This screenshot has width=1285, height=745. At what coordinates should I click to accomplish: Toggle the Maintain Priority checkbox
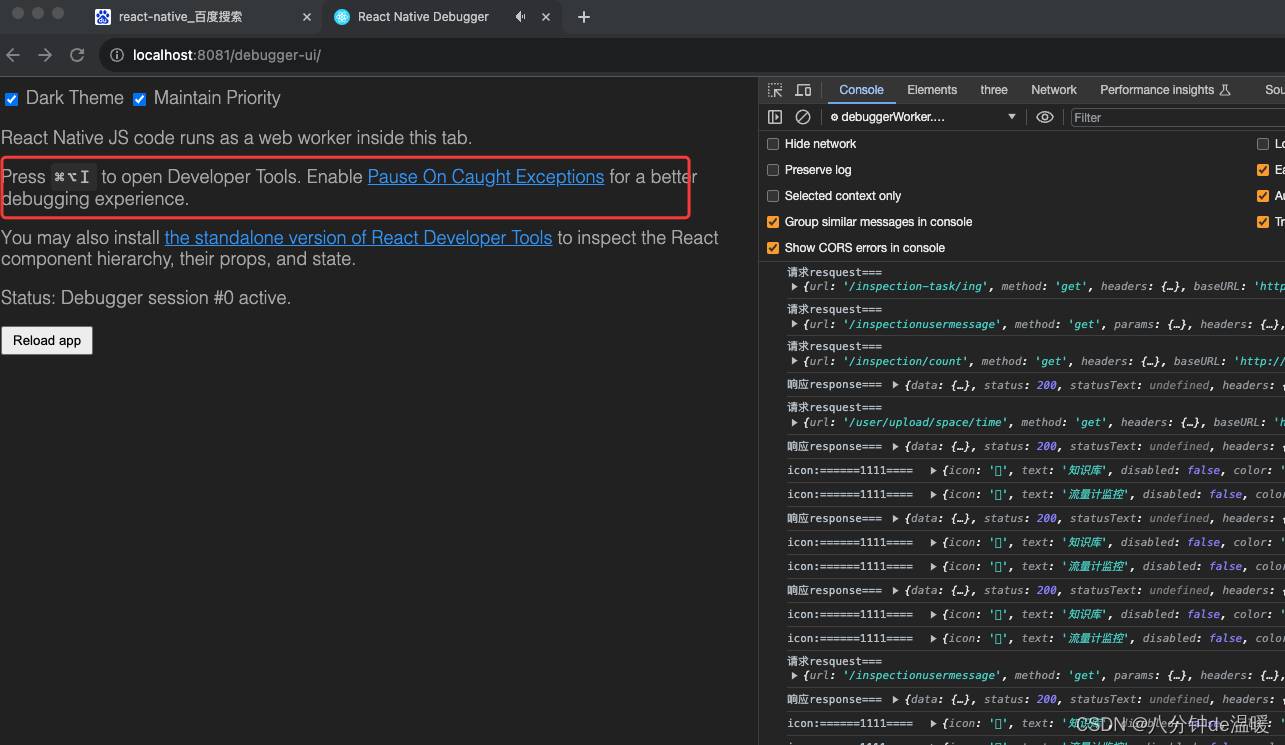(140, 99)
